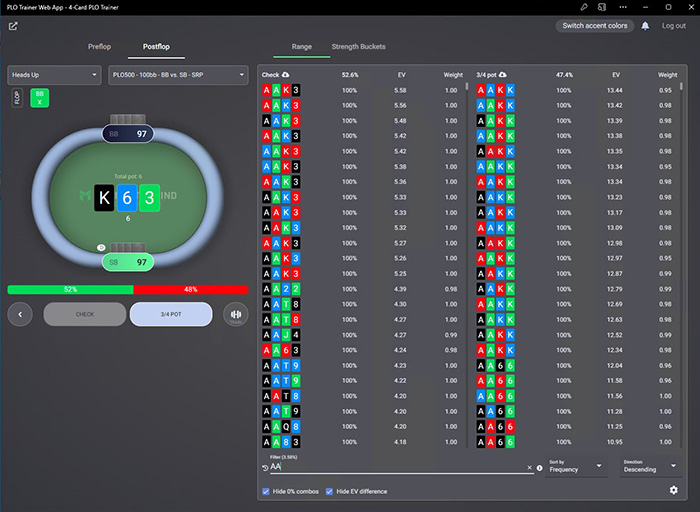Click the back arrow button below table
The height and width of the screenshot is (512, 700).
click(20, 314)
